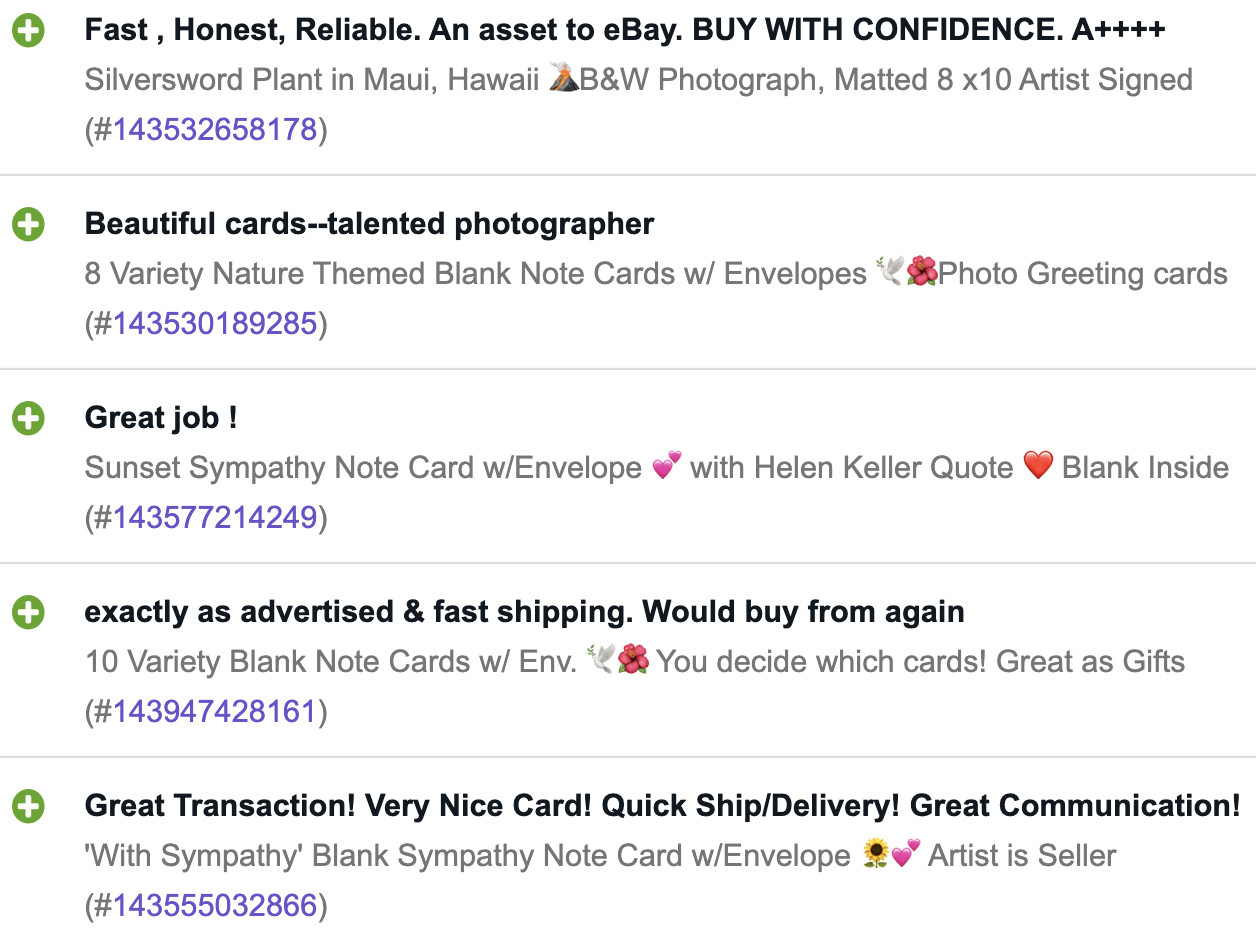The width and height of the screenshot is (1256, 946).
Task: Follow the item link 143577214249
Action: click(x=215, y=518)
